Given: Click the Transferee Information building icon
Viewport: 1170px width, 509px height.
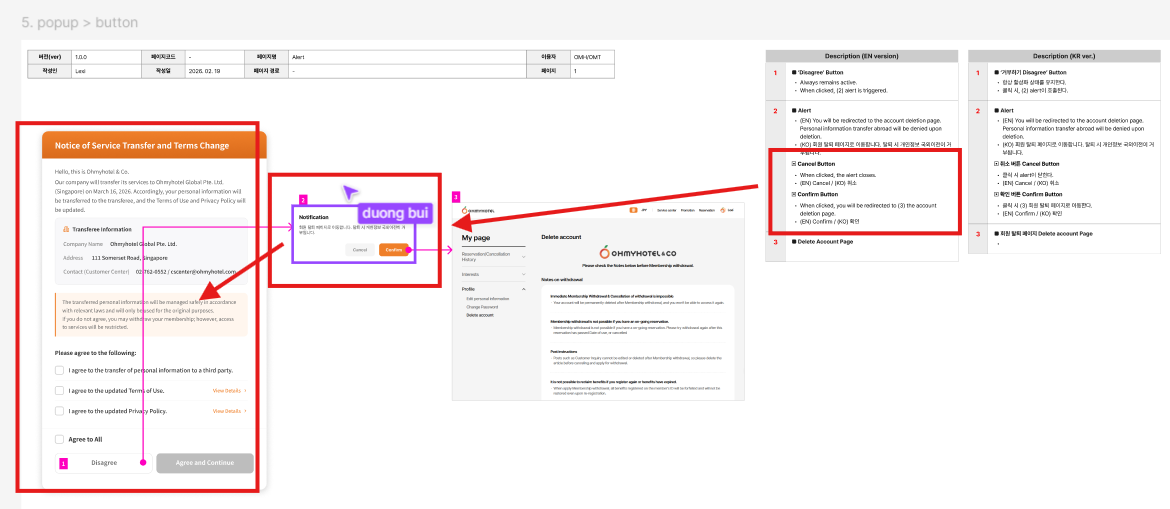Looking at the screenshot, I should tap(66, 229).
